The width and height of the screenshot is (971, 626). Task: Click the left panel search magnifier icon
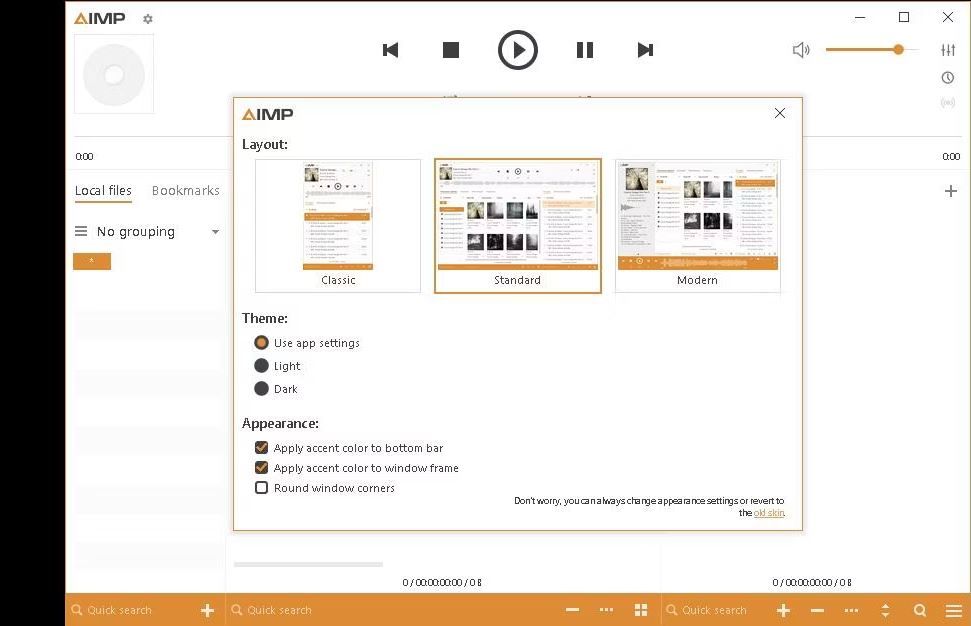pyautogui.click(x=77, y=610)
